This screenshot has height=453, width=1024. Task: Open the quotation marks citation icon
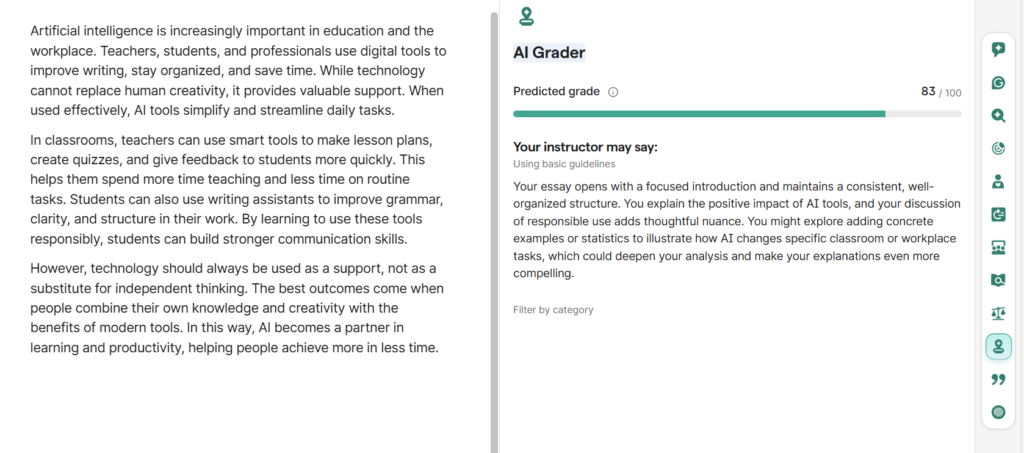pos(997,379)
